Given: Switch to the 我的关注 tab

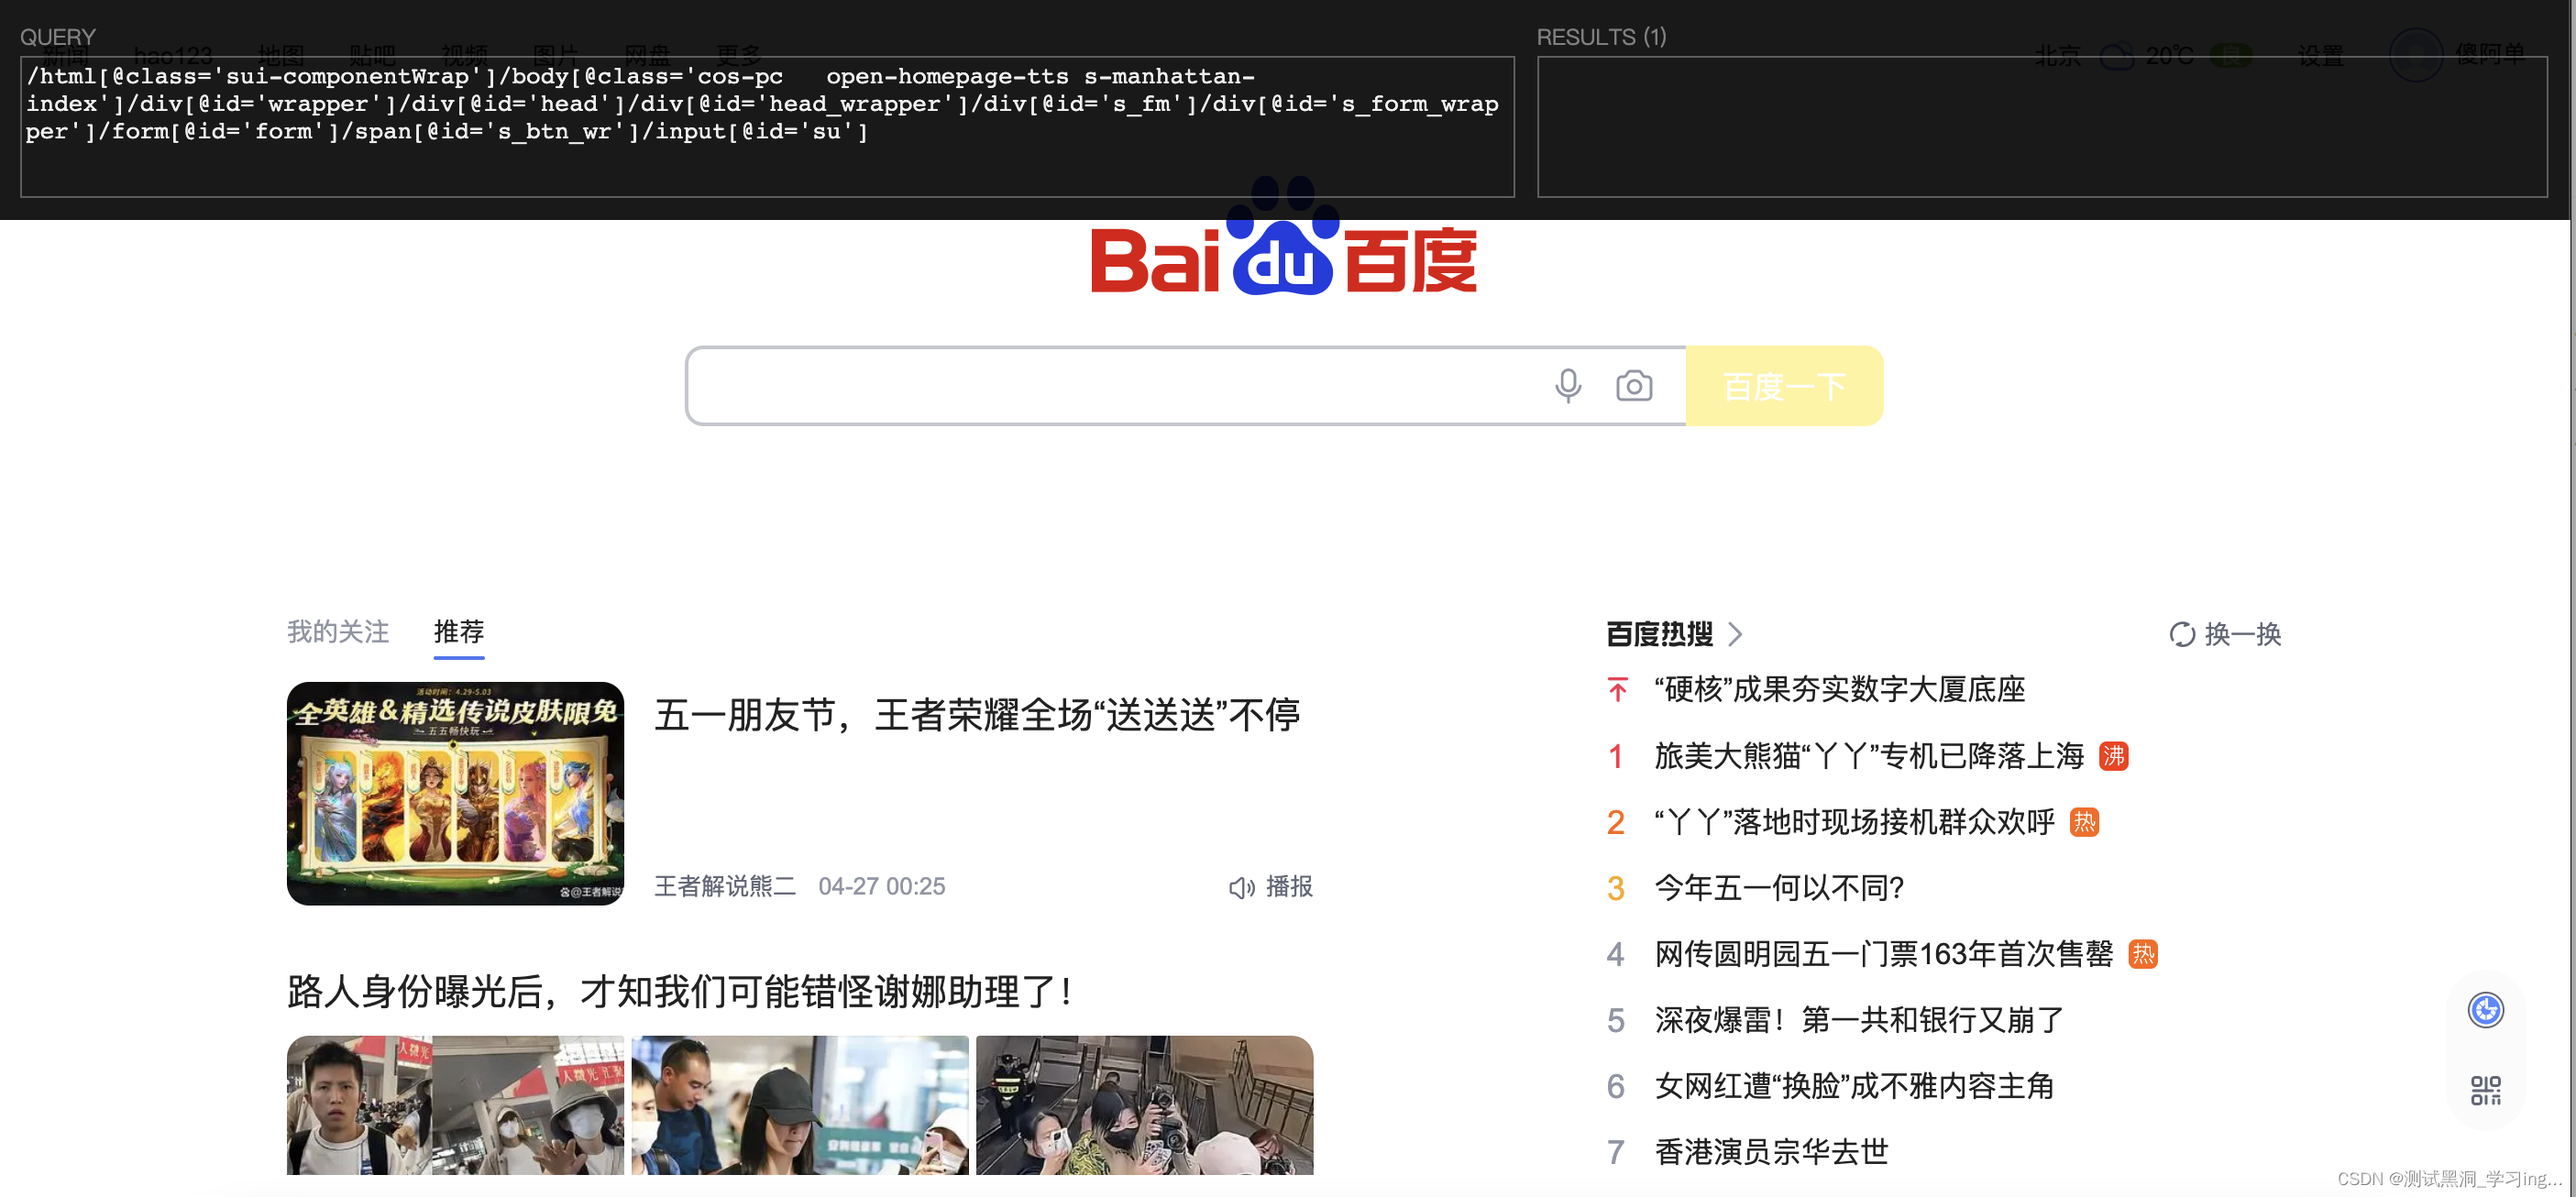Looking at the screenshot, I should pyautogui.click(x=338, y=632).
